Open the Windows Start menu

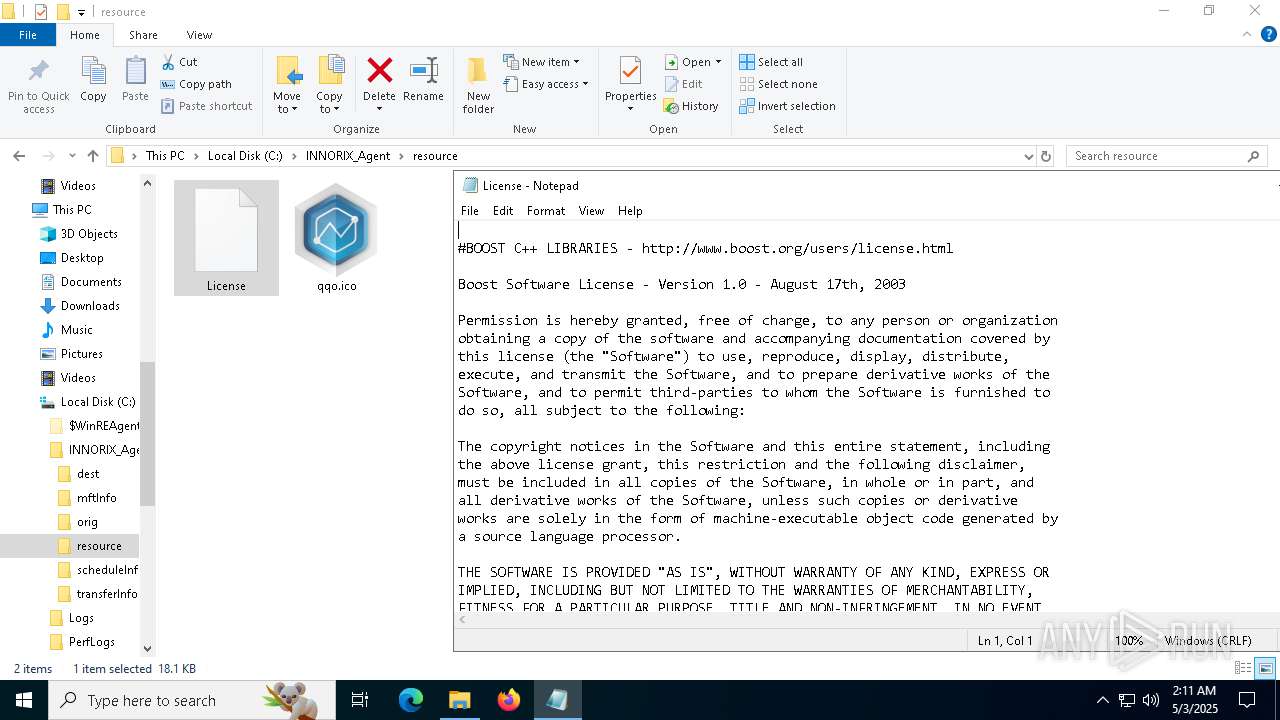tap(24, 700)
